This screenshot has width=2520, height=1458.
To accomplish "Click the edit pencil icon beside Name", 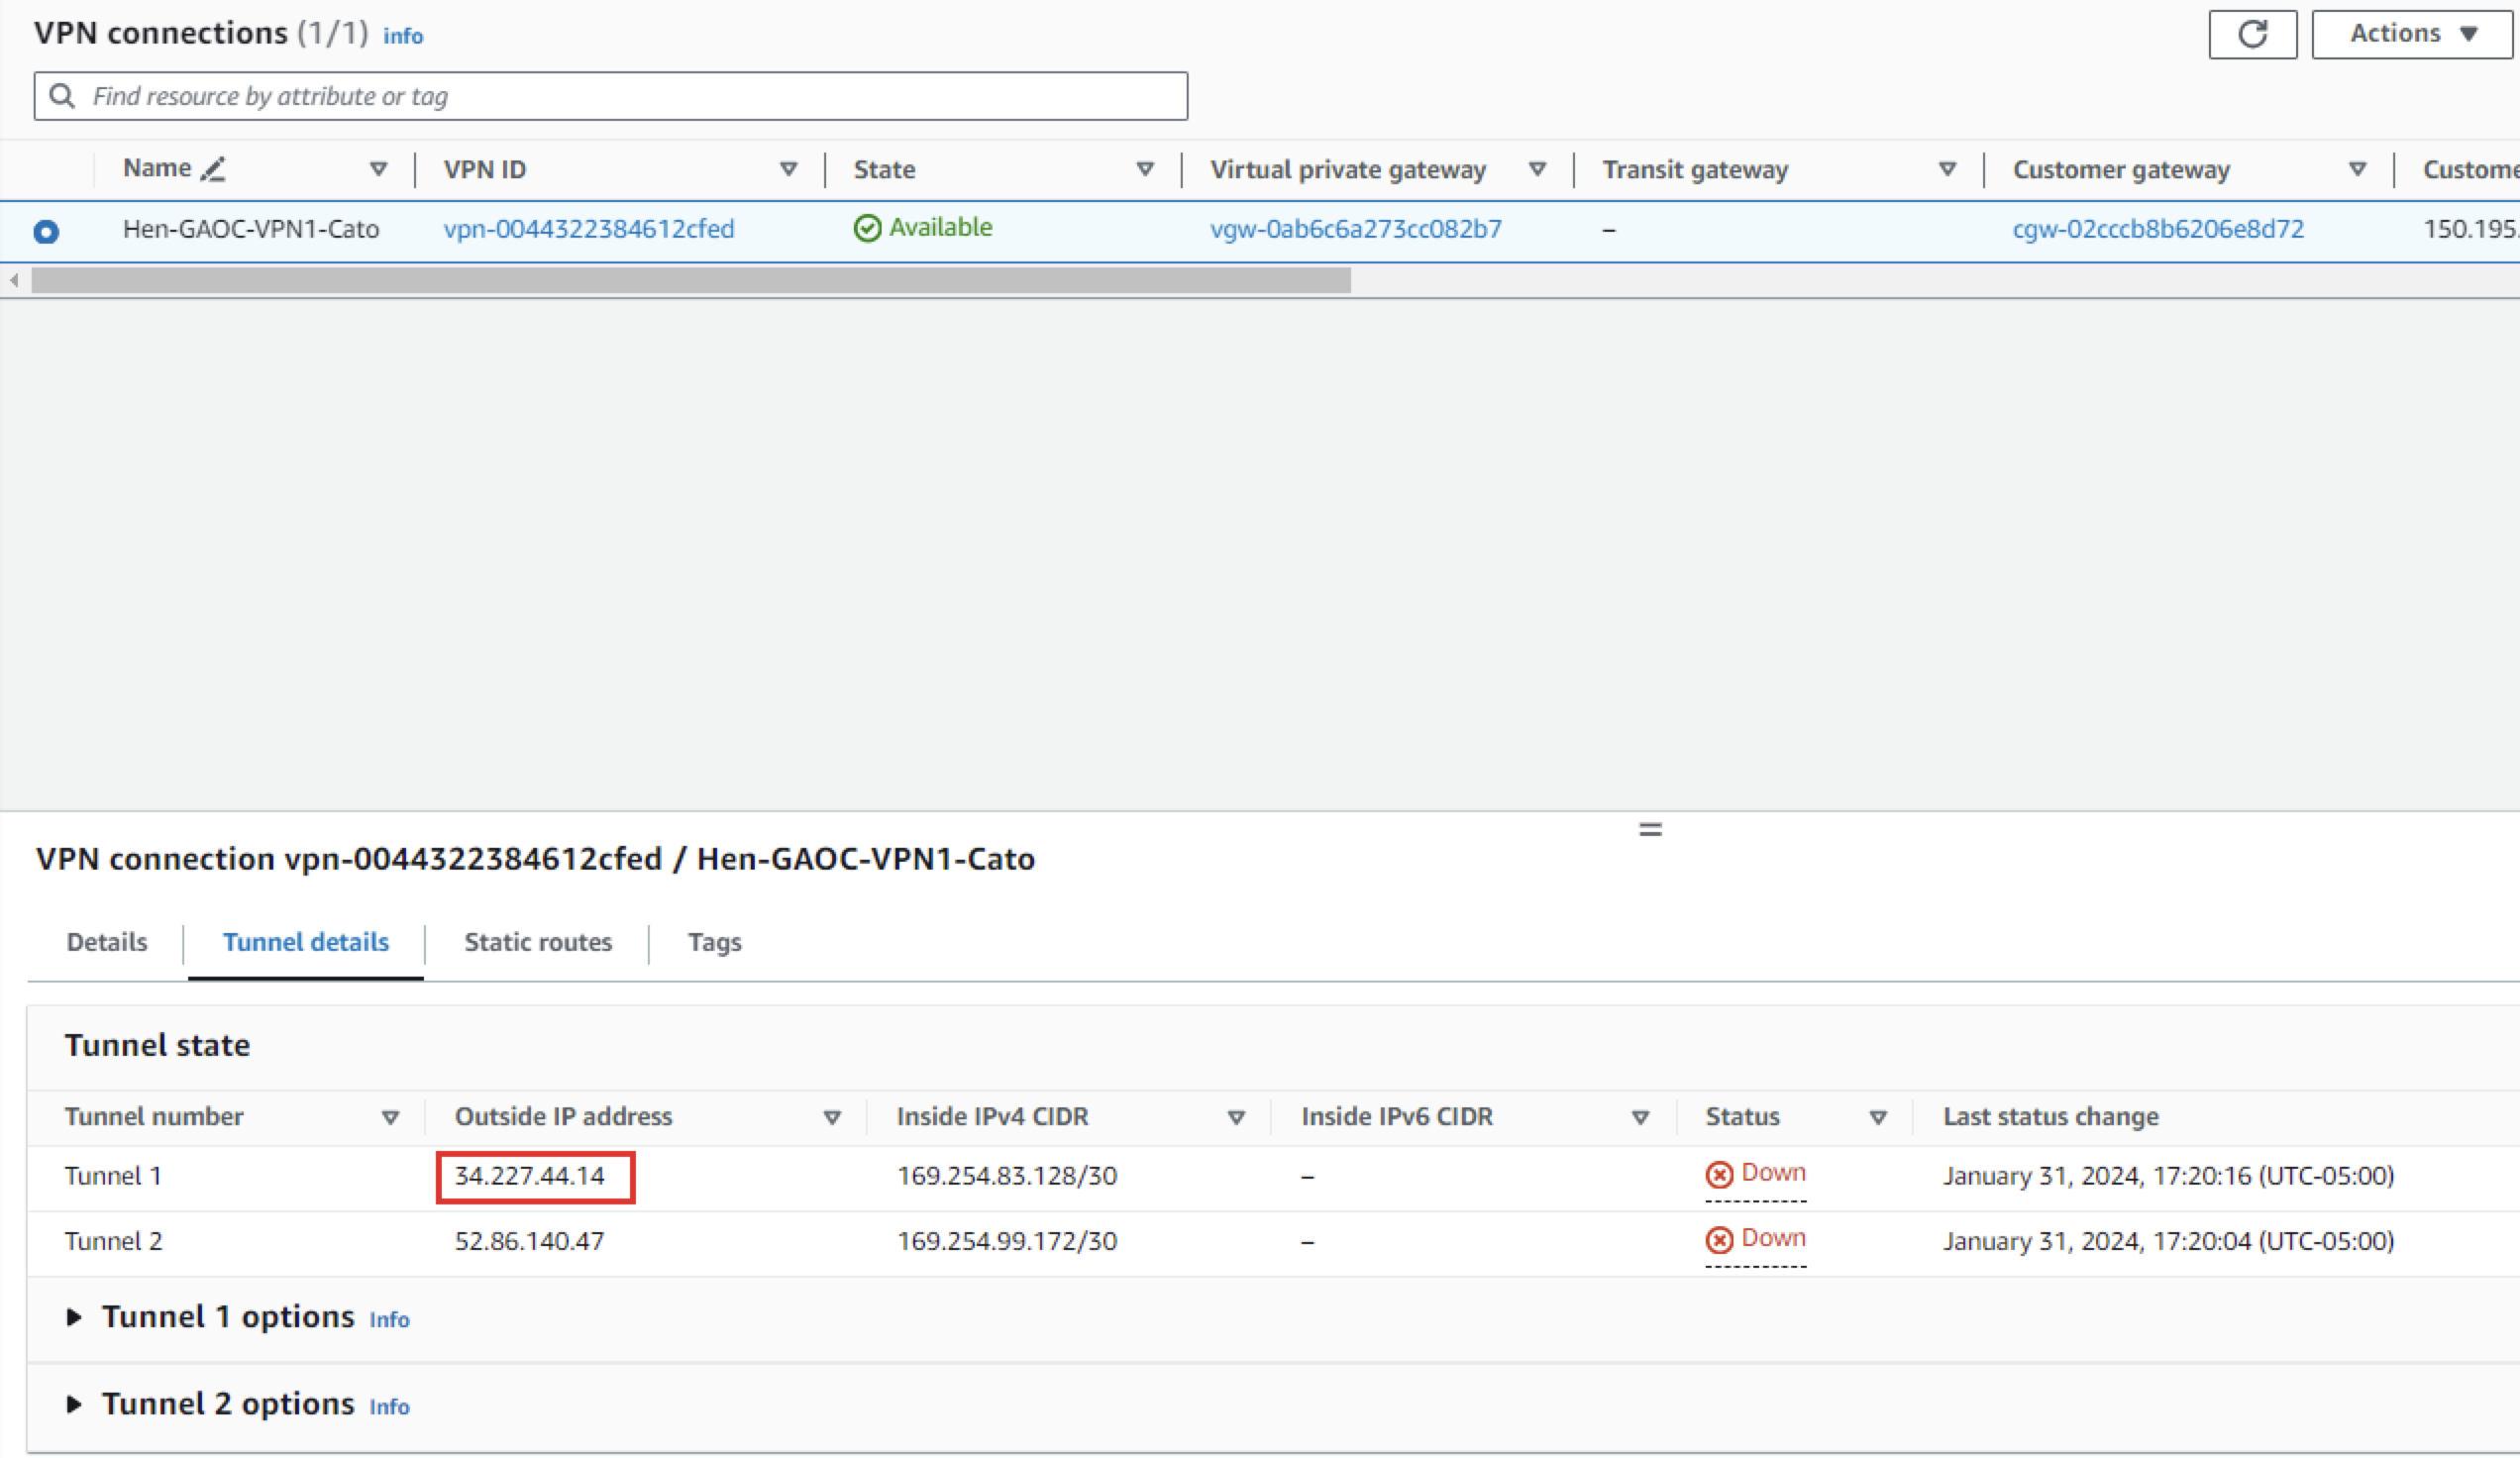I will pyautogui.click(x=212, y=169).
